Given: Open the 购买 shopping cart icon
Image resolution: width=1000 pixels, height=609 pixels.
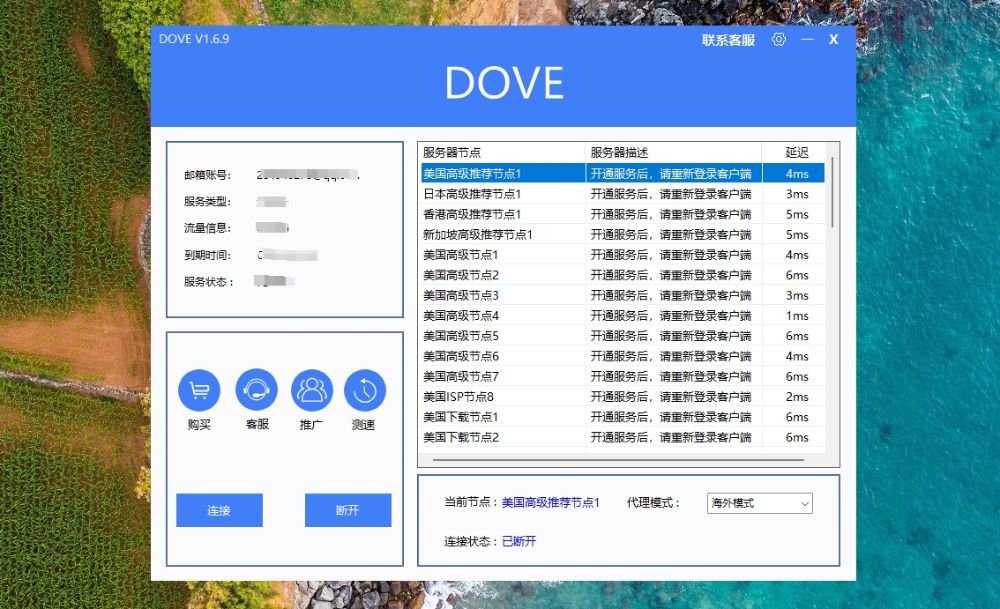Looking at the screenshot, I should (199, 390).
